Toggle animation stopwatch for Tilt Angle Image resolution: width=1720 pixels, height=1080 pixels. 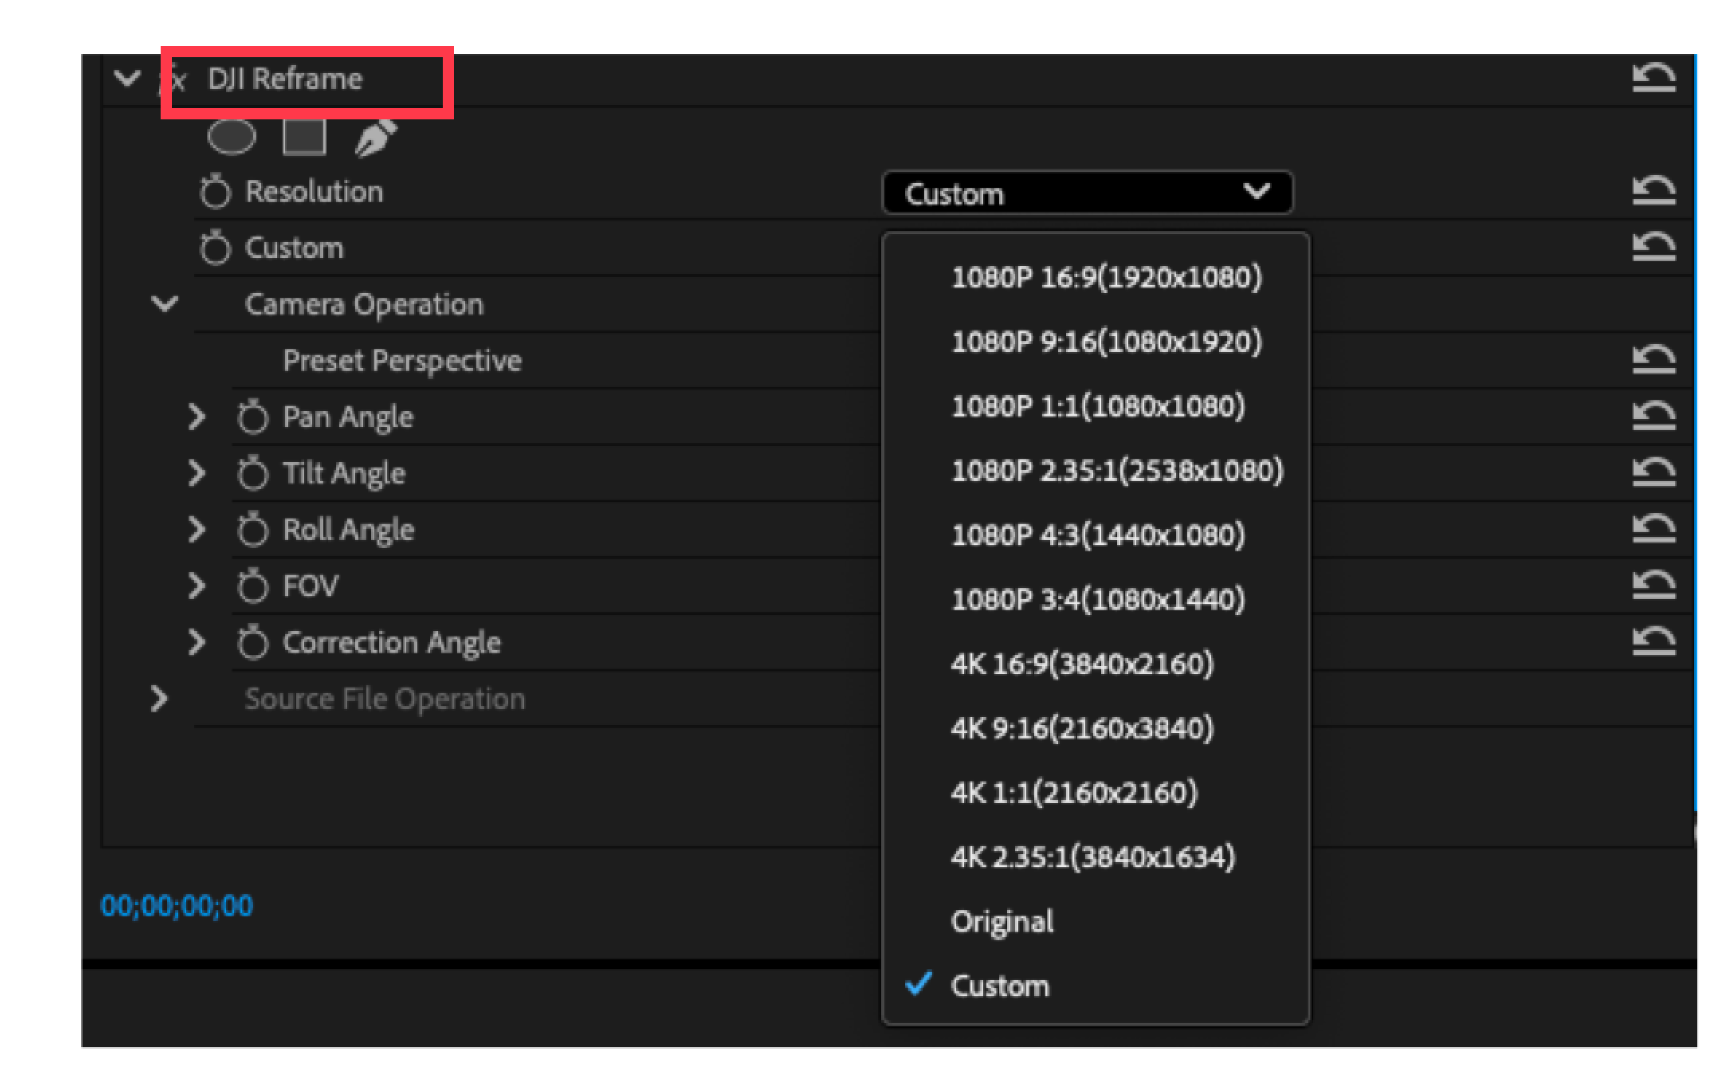pyautogui.click(x=253, y=473)
